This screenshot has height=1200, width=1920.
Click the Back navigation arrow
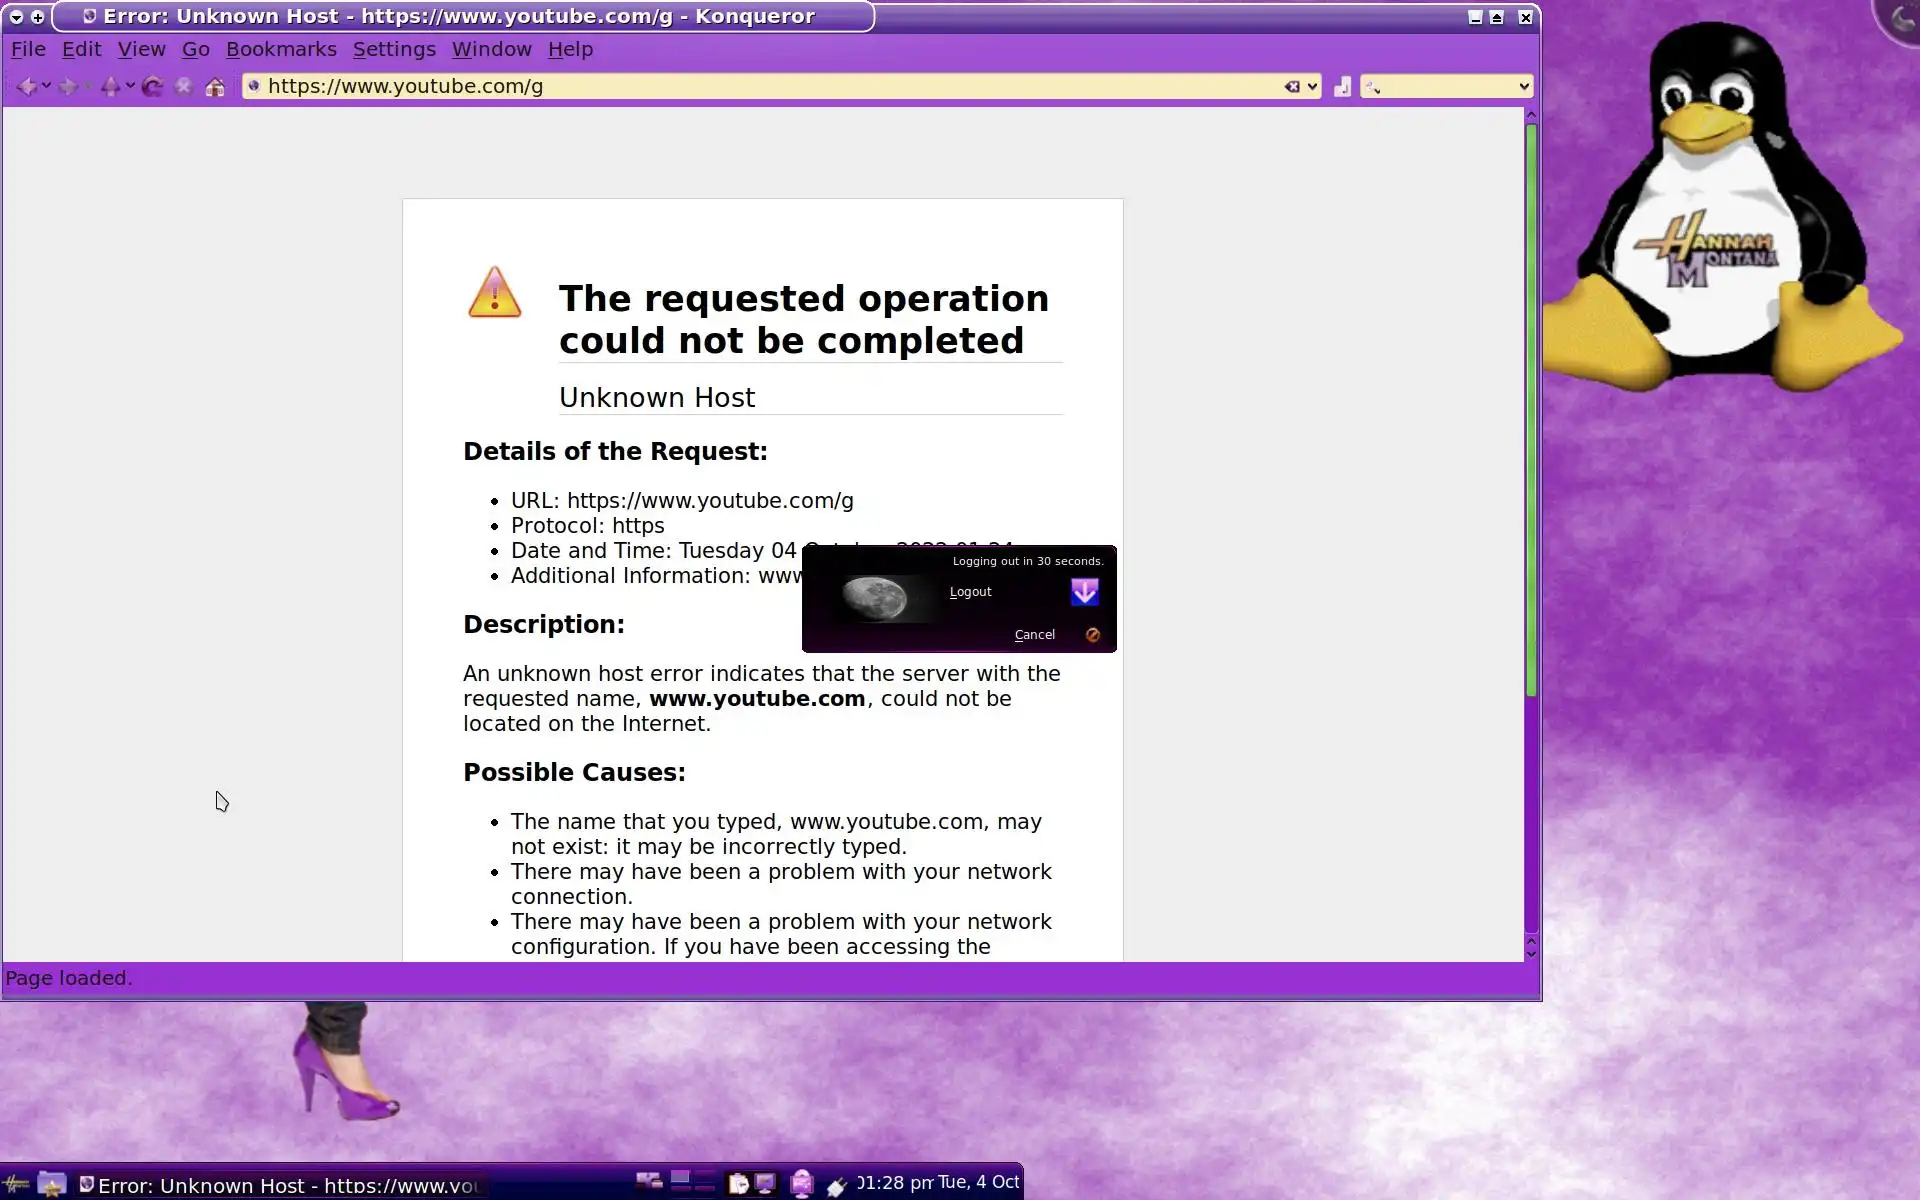pyautogui.click(x=27, y=87)
